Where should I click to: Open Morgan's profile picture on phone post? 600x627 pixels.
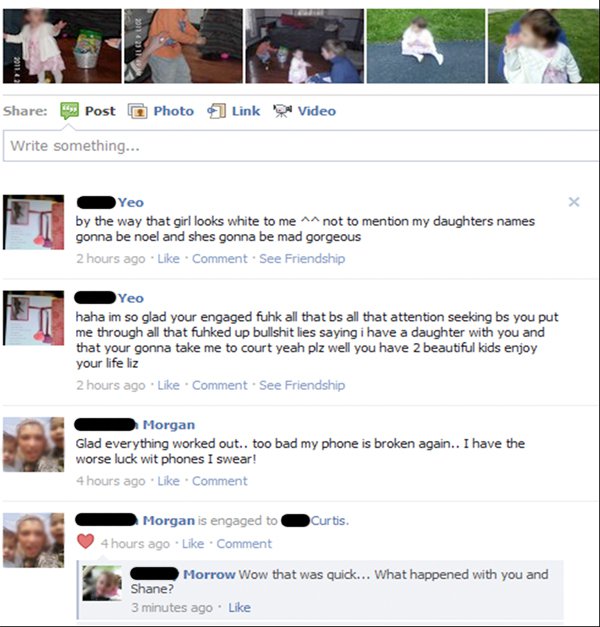coord(34,444)
